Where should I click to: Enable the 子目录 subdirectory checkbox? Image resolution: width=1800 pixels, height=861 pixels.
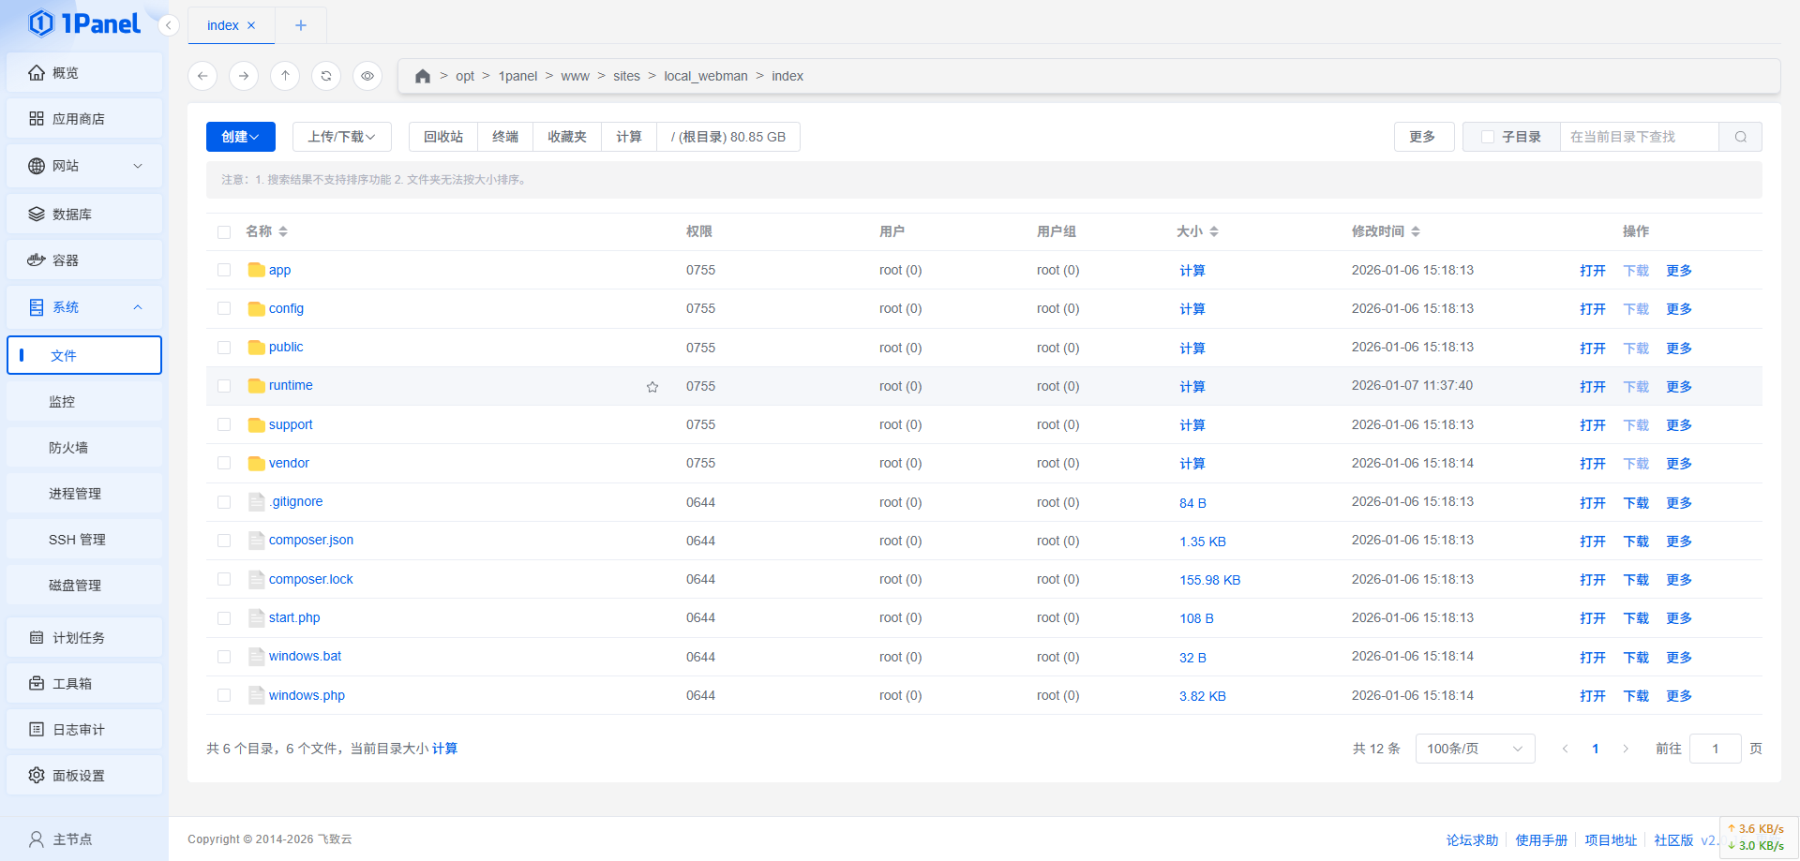tap(1488, 137)
